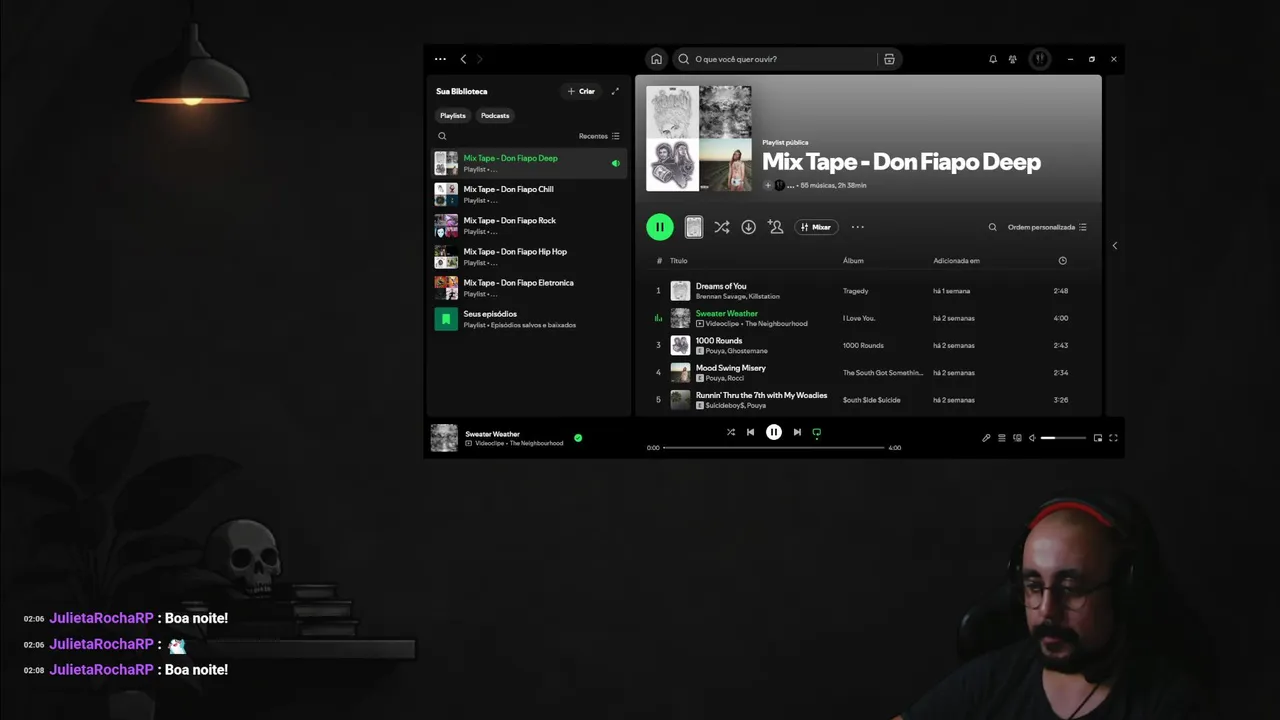The height and width of the screenshot is (720, 1280).
Task: Mute the volume speaker icon
Action: [x=1032, y=438]
